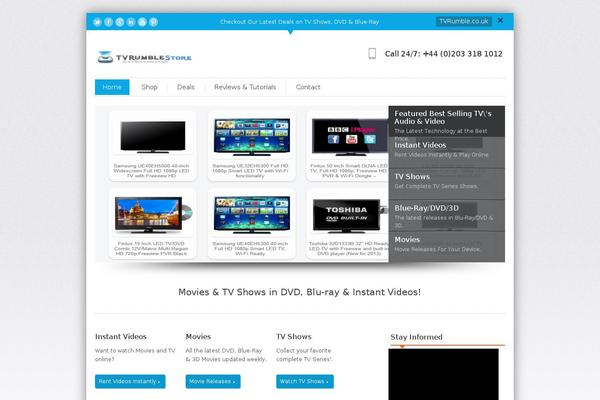The height and width of the screenshot is (400, 600).
Task: Click the TVRumbleStore logo
Action: [x=144, y=57]
